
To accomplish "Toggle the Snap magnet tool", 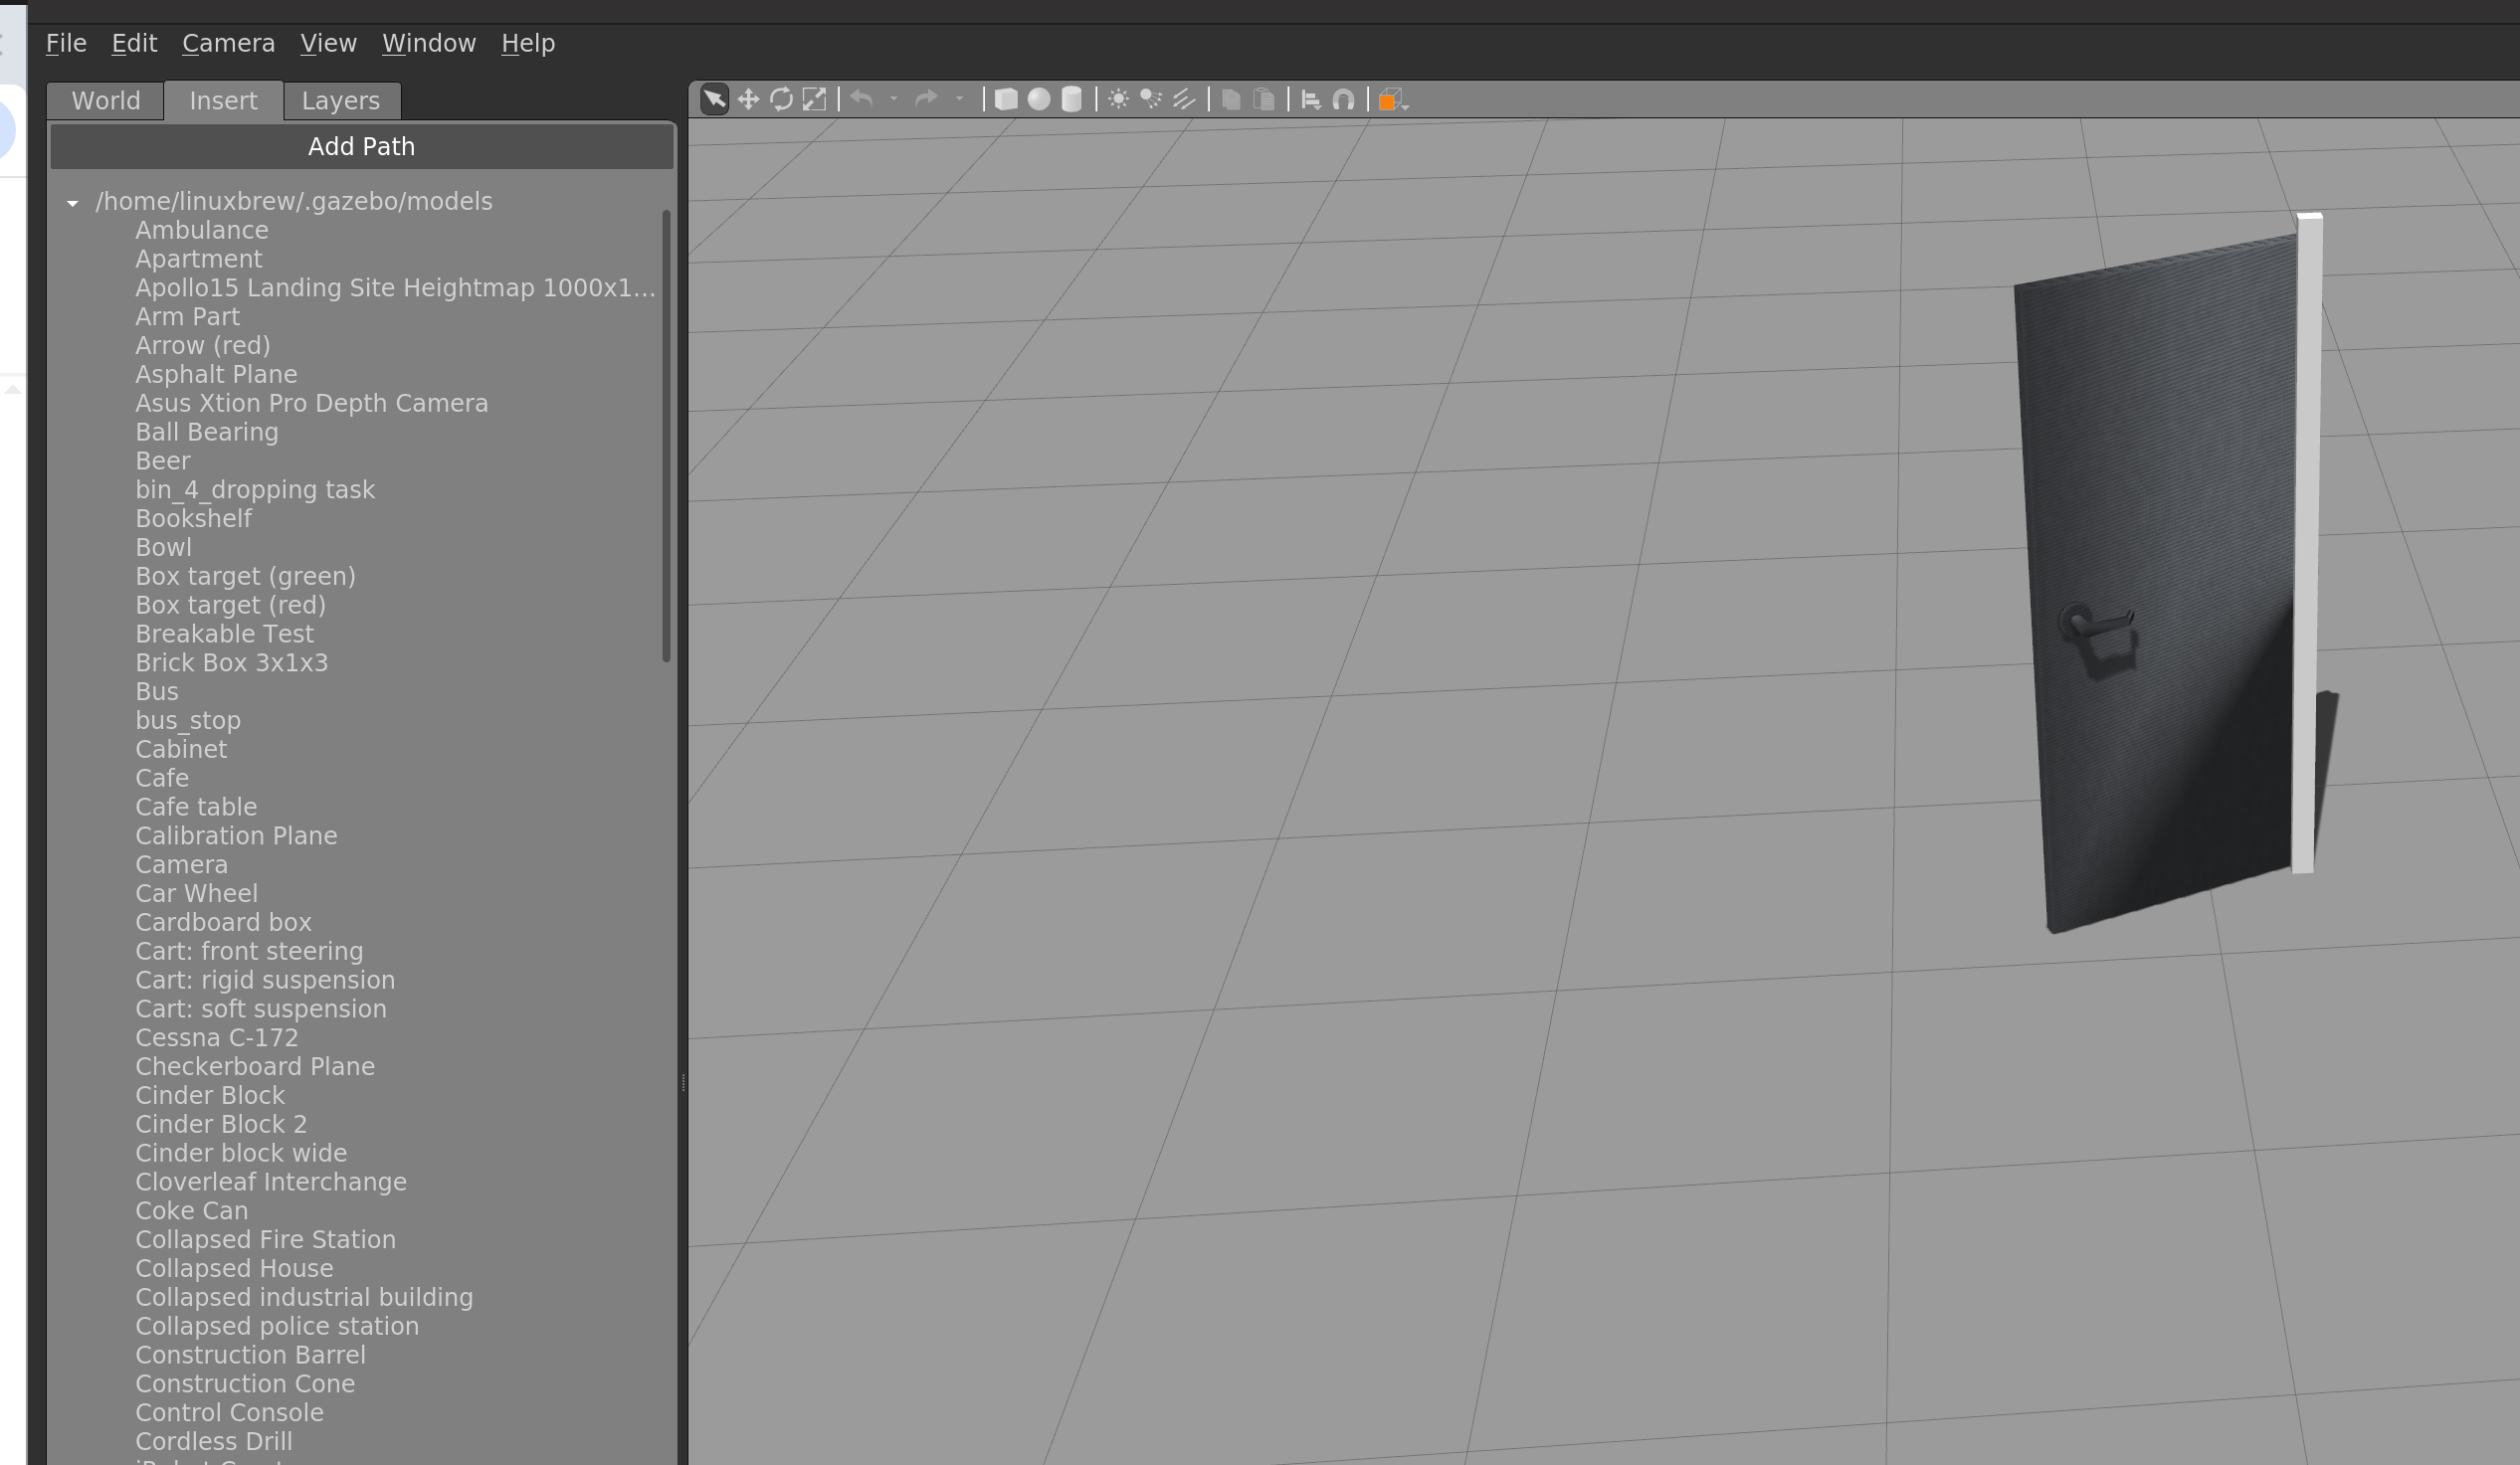I will click(1344, 99).
